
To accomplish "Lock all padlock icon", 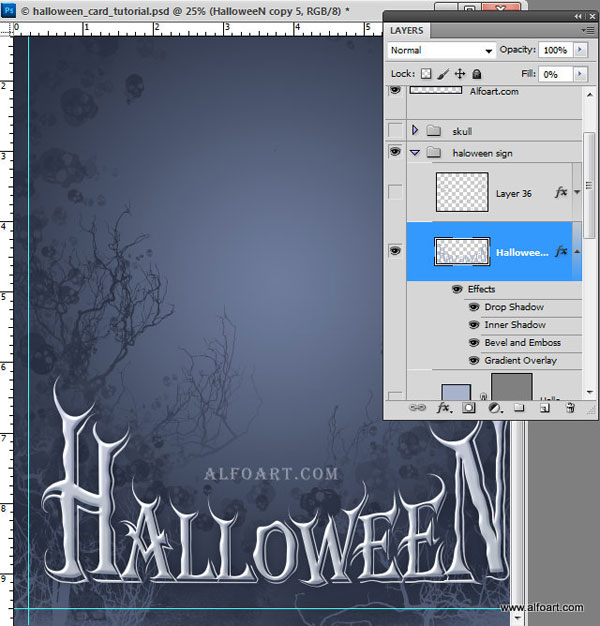I will tap(477, 74).
